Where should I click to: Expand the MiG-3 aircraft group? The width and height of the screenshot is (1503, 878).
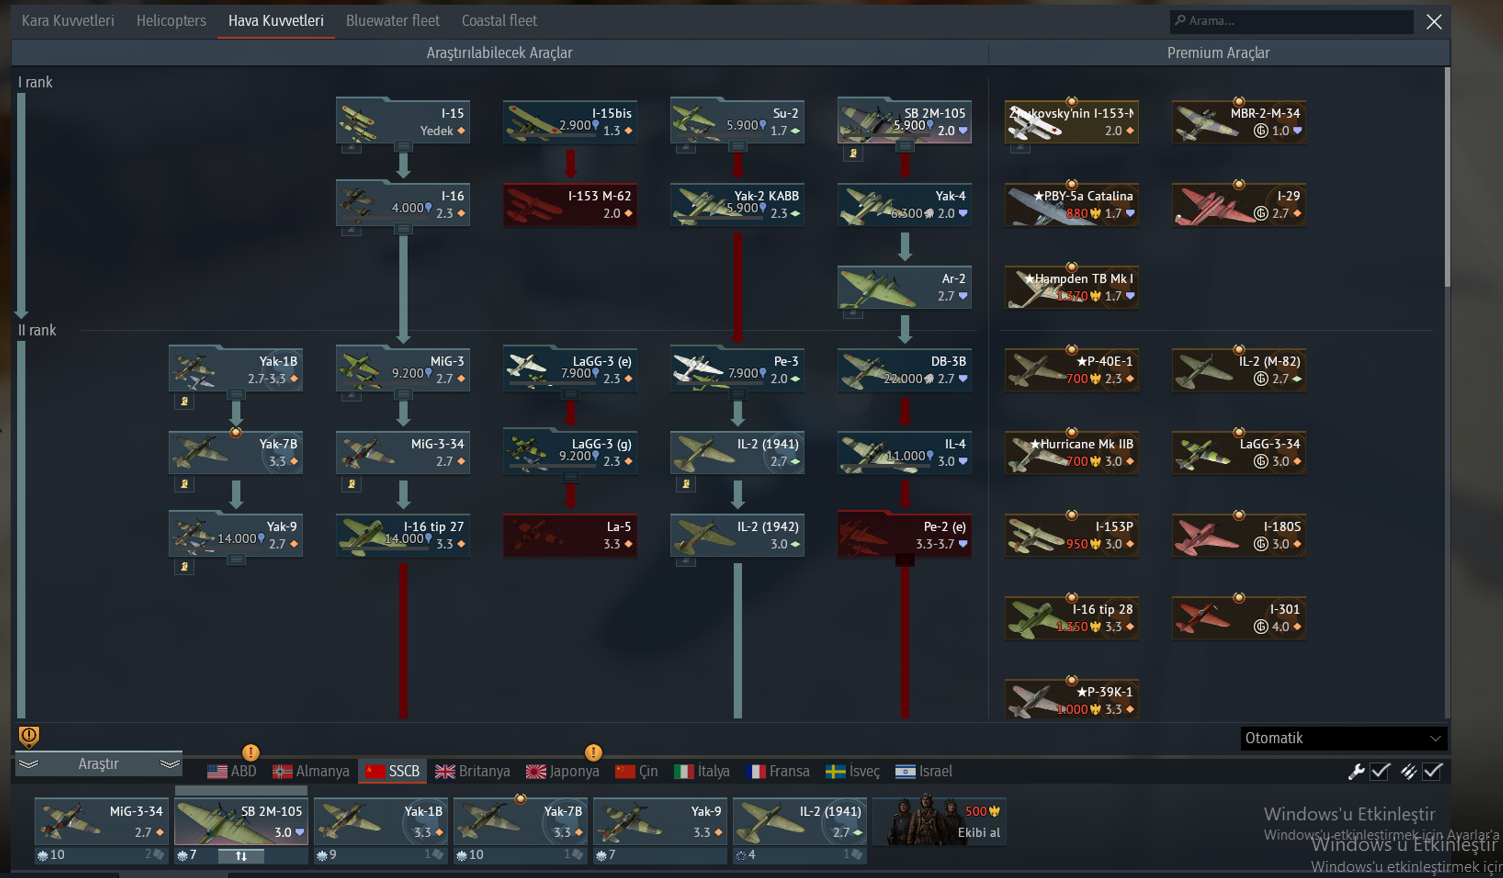point(403,394)
